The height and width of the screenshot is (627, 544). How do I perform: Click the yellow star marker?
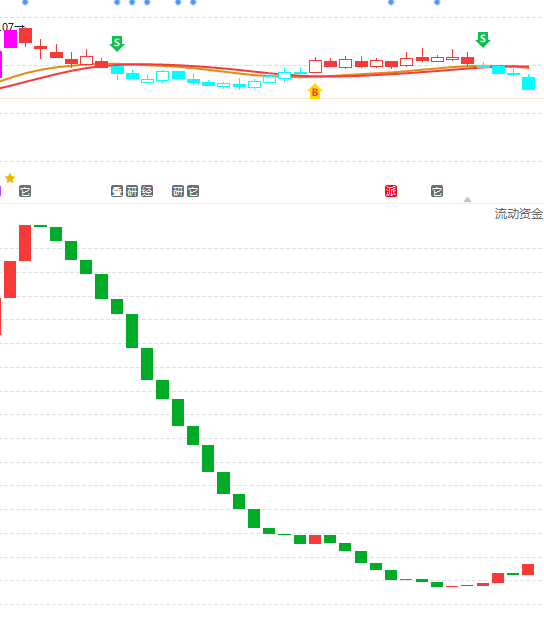[10, 178]
